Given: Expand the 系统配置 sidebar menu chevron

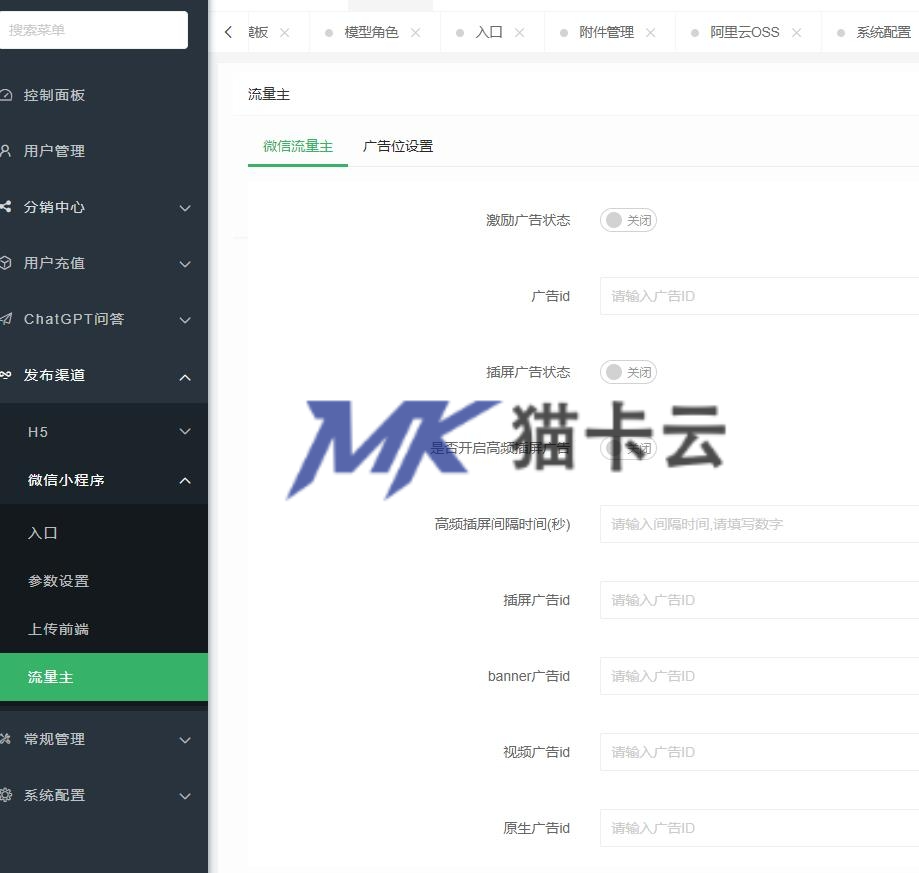Looking at the screenshot, I should click(x=185, y=796).
